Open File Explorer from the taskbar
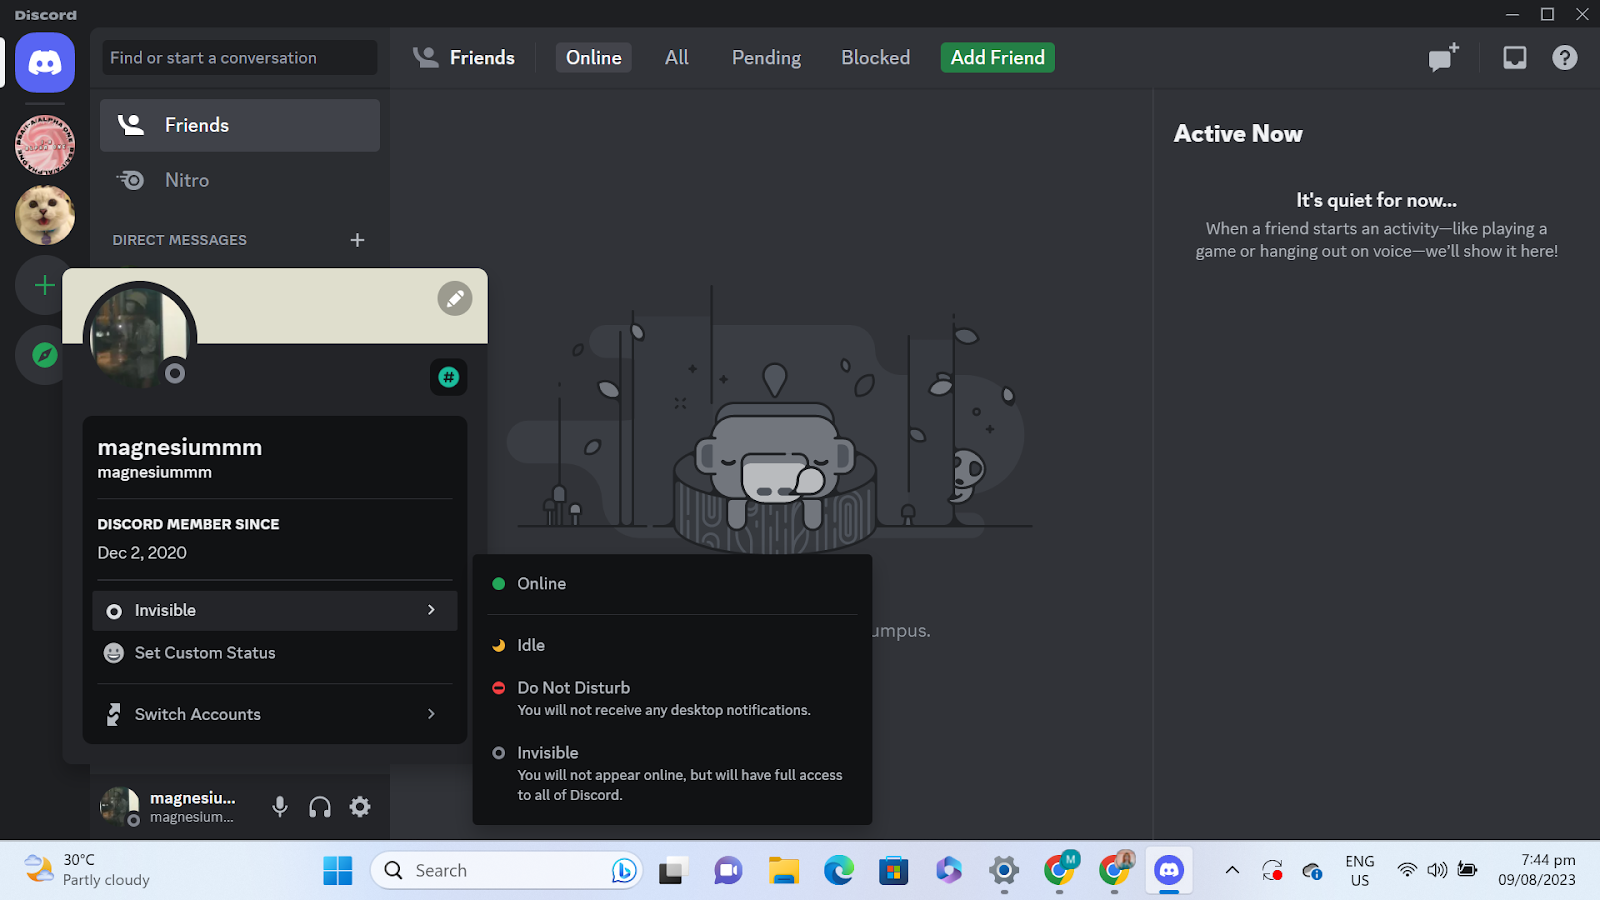Viewport: 1600px width, 900px height. [x=784, y=871]
